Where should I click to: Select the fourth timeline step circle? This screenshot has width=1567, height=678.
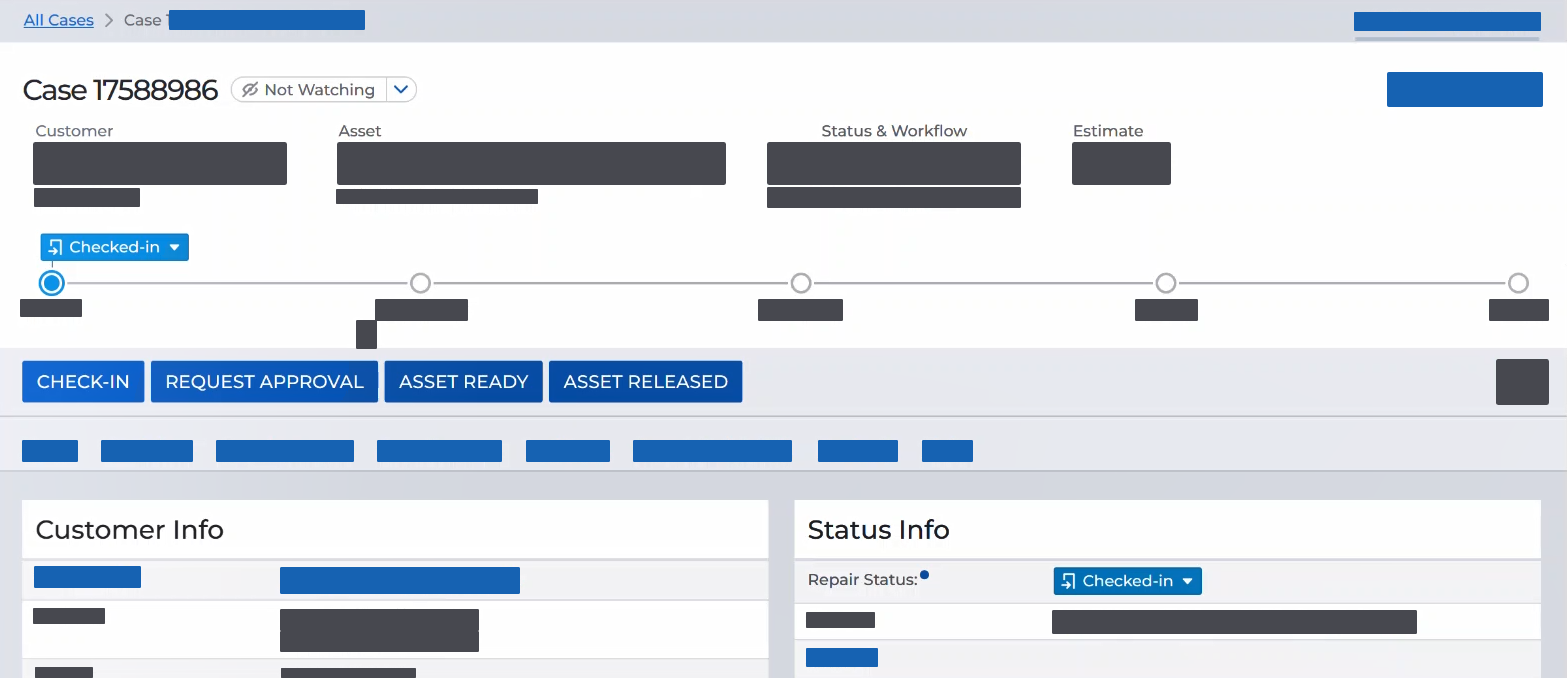(x=1165, y=283)
